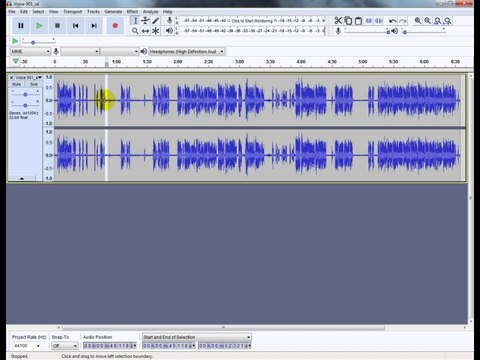Click the Copy icon
Viewport: 480px width, 360px height.
click(x=348, y=21)
